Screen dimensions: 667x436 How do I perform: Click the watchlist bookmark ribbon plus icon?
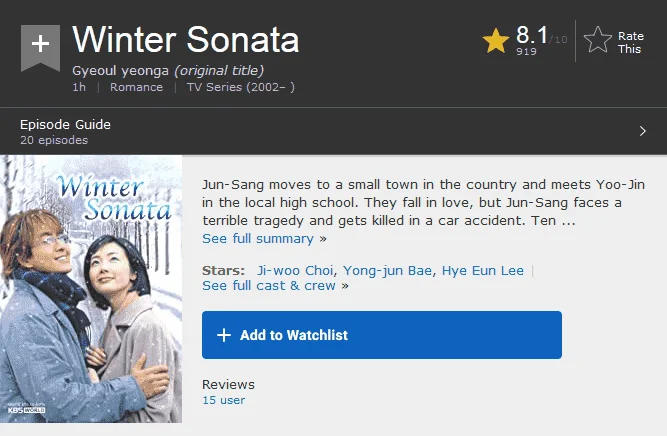point(40,48)
